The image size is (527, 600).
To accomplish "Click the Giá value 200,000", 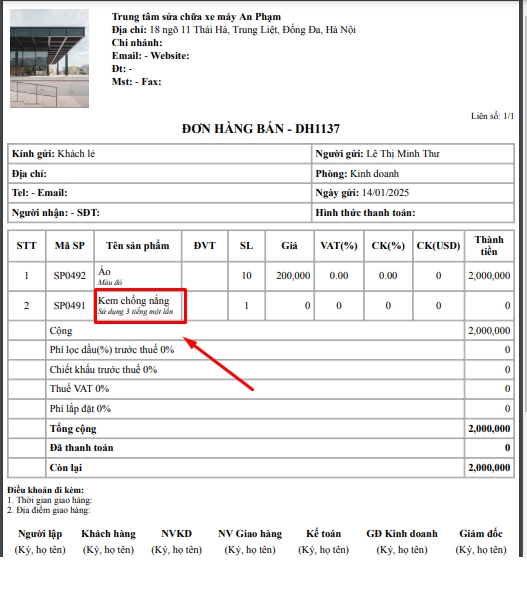I will coord(293,276).
